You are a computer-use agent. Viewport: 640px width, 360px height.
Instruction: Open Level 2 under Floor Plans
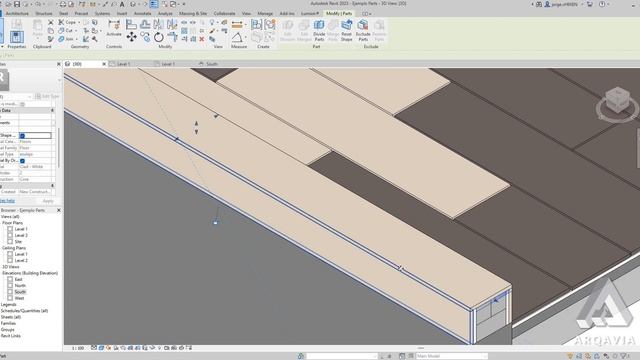coord(21,236)
